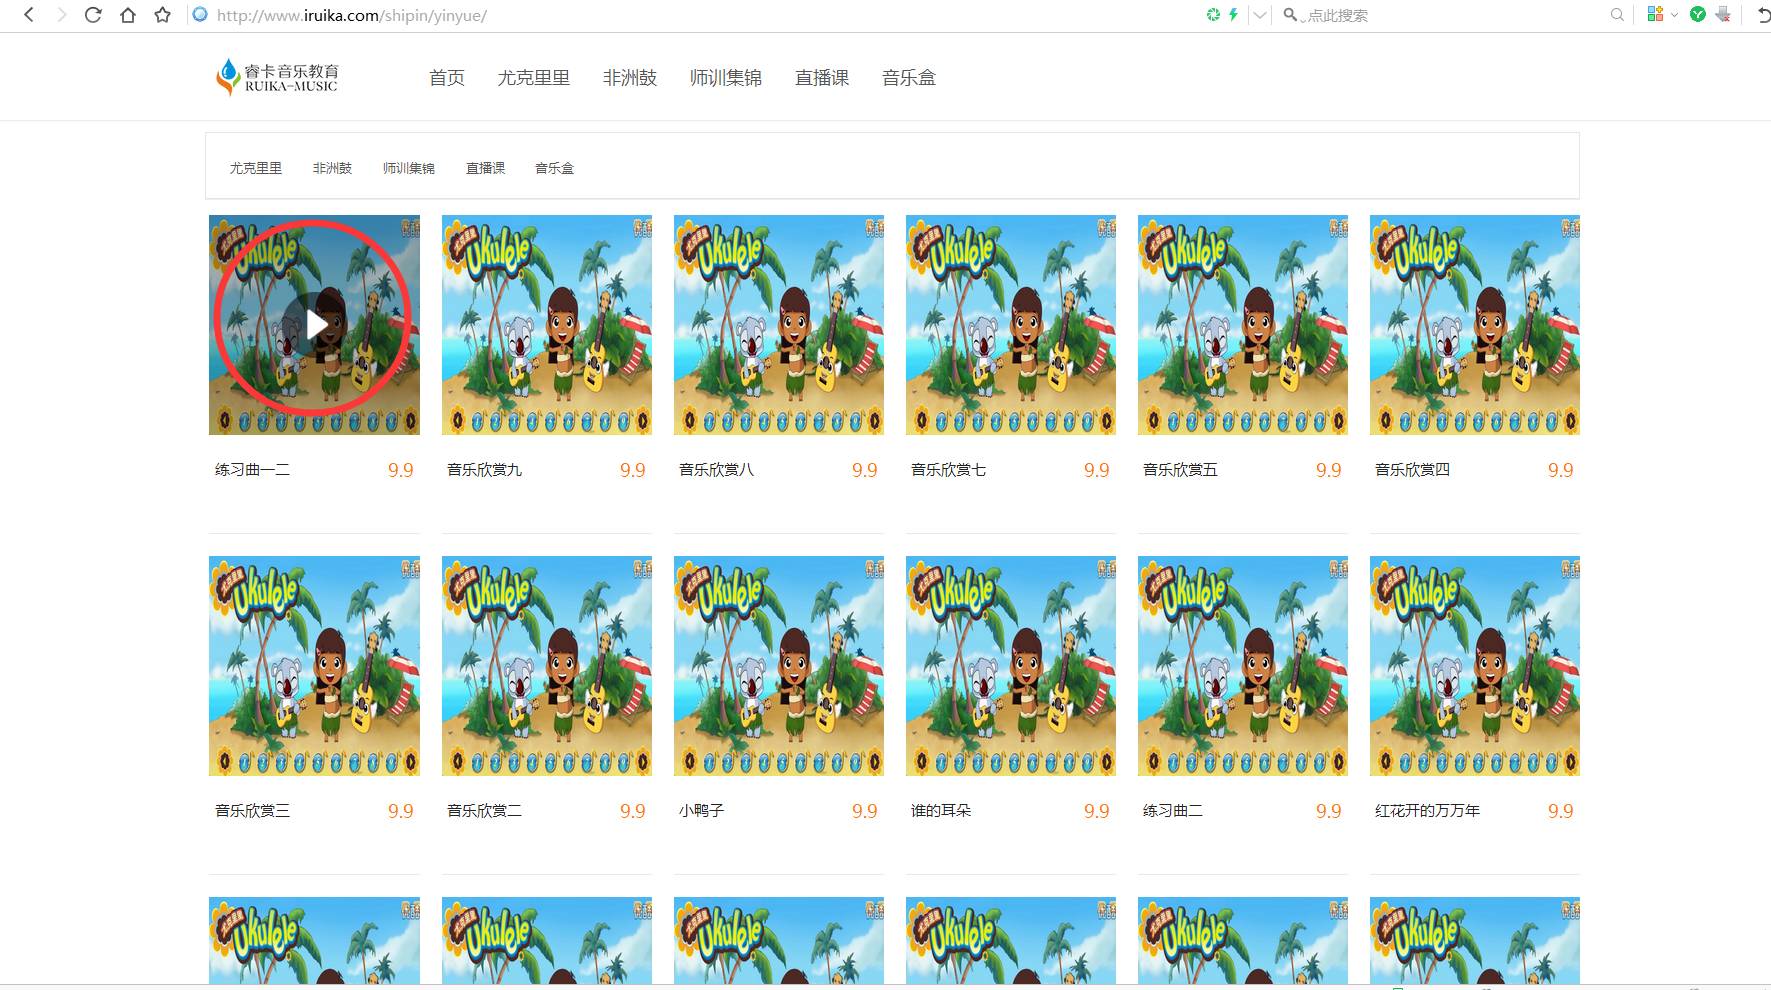Image resolution: width=1771 pixels, height=990 pixels.
Task: Click the 音乐欣赏四 title link
Action: point(1412,470)
